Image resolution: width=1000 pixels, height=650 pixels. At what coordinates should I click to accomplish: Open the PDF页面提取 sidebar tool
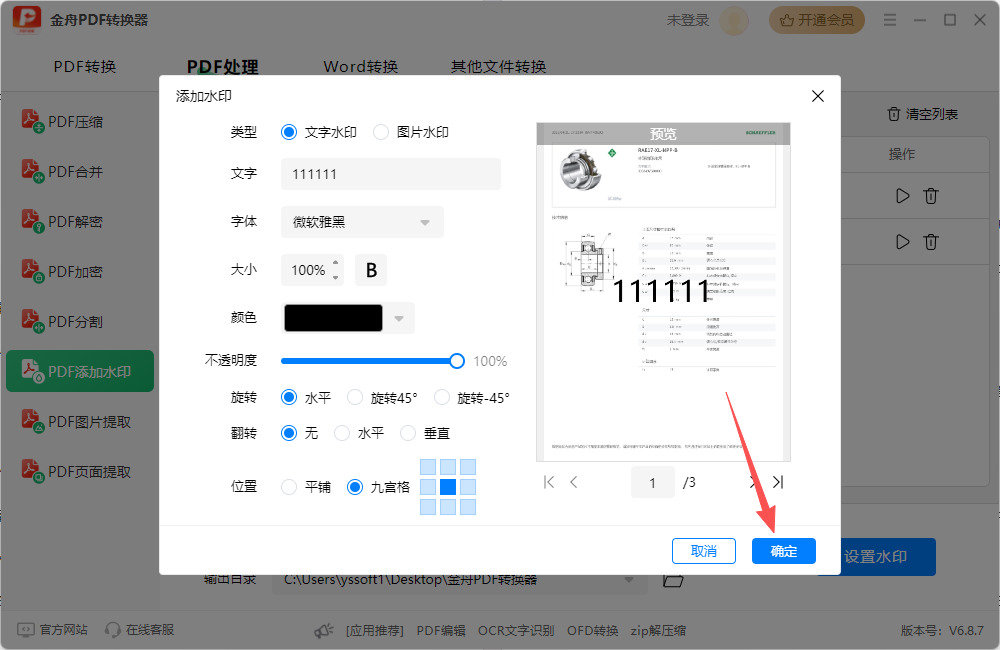point(77,471)
